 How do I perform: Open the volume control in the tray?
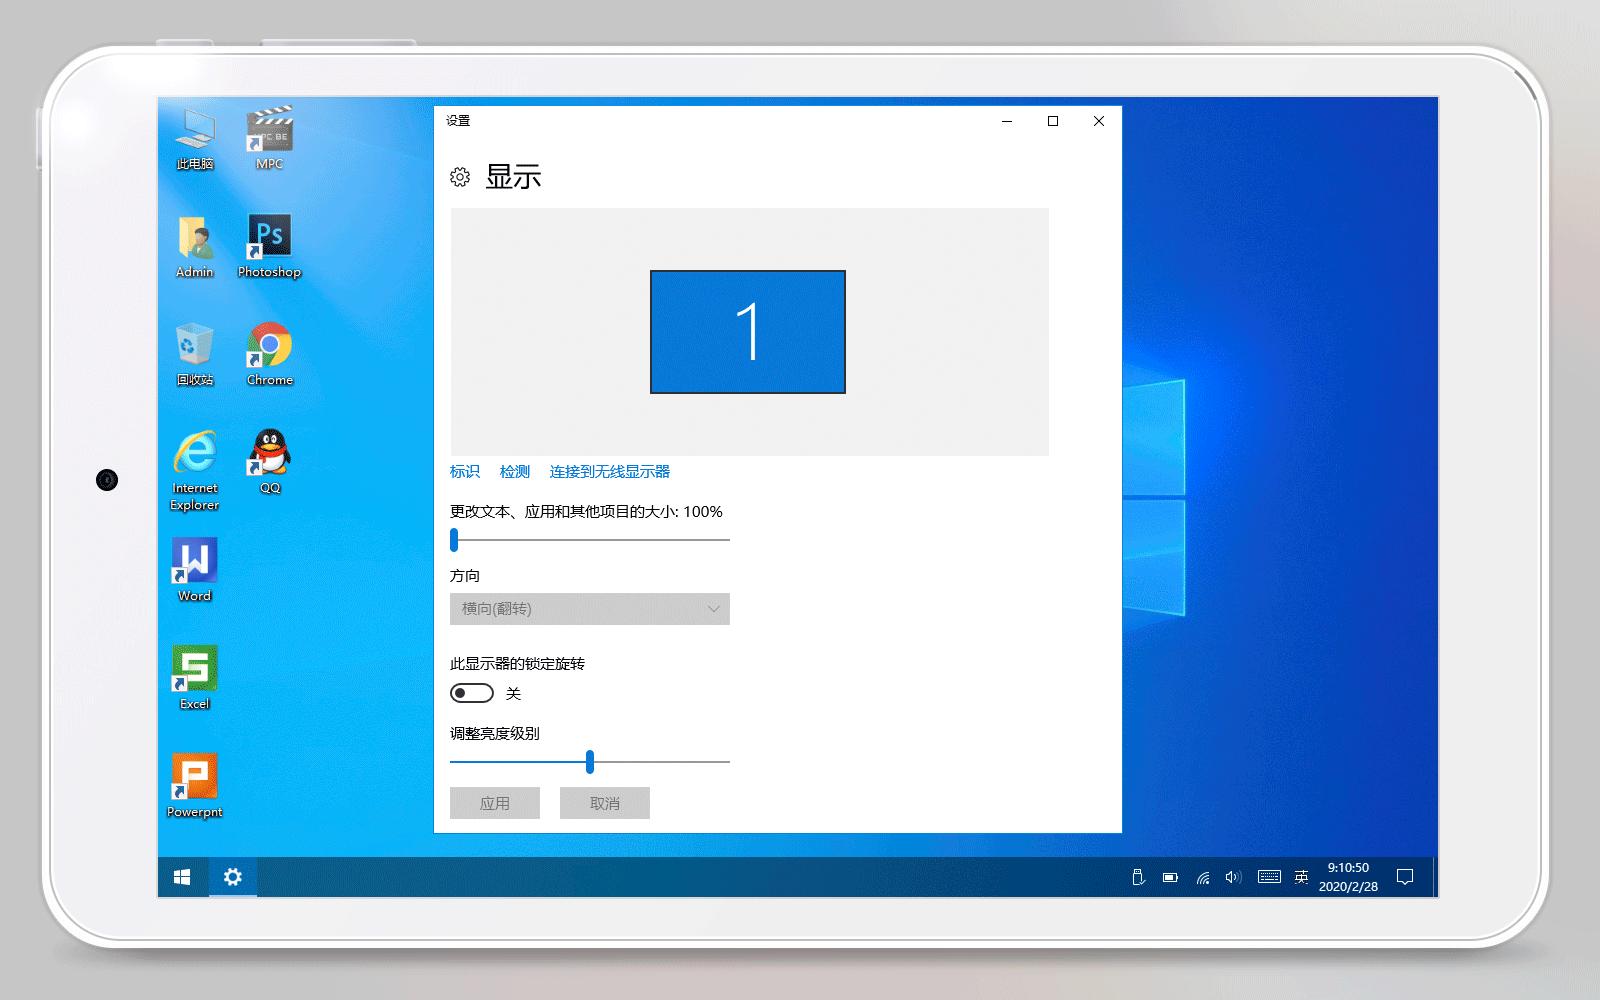tap(1232, 877)
